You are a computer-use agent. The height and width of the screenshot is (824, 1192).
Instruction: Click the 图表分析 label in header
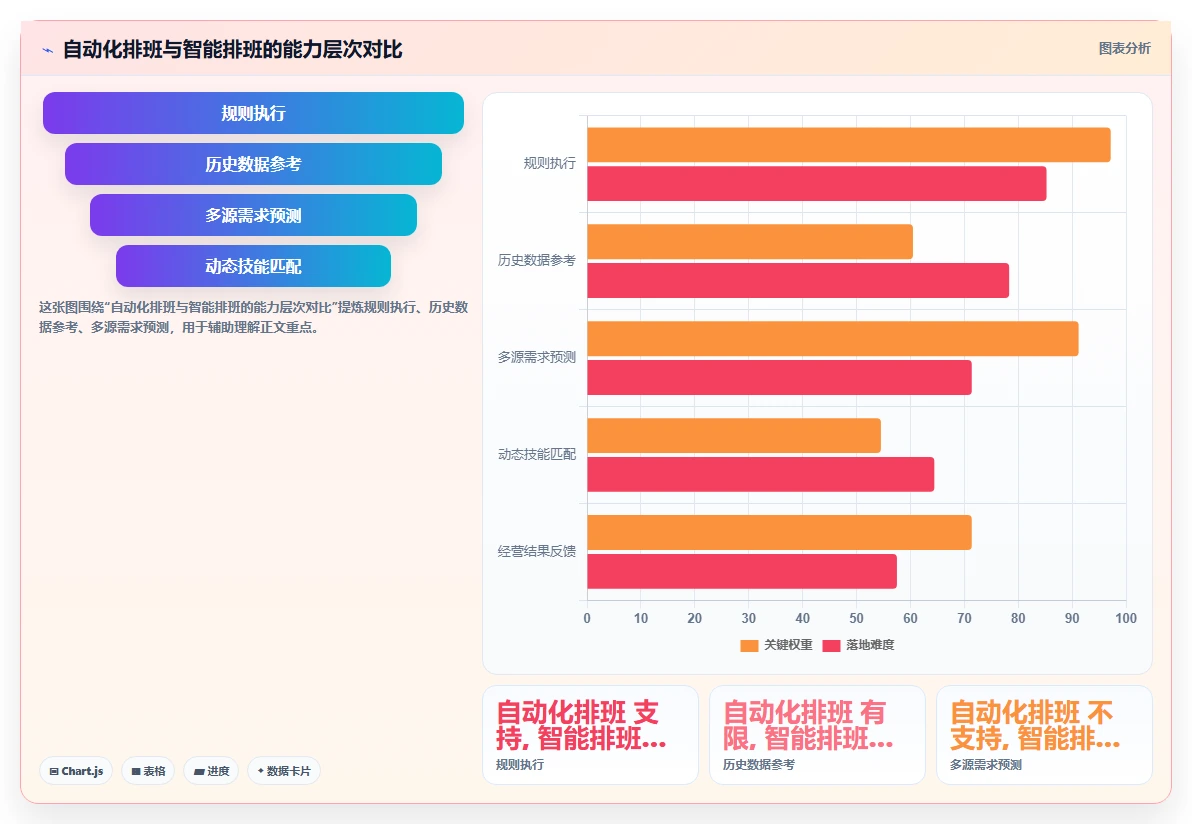pos(1124,49)
